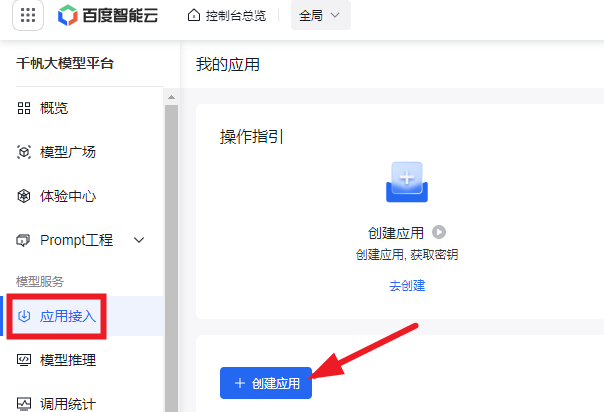Viewport: 604px width, 412px height.
Task: Go to 概览 in sidebar
Action: [x=54, y=108]
